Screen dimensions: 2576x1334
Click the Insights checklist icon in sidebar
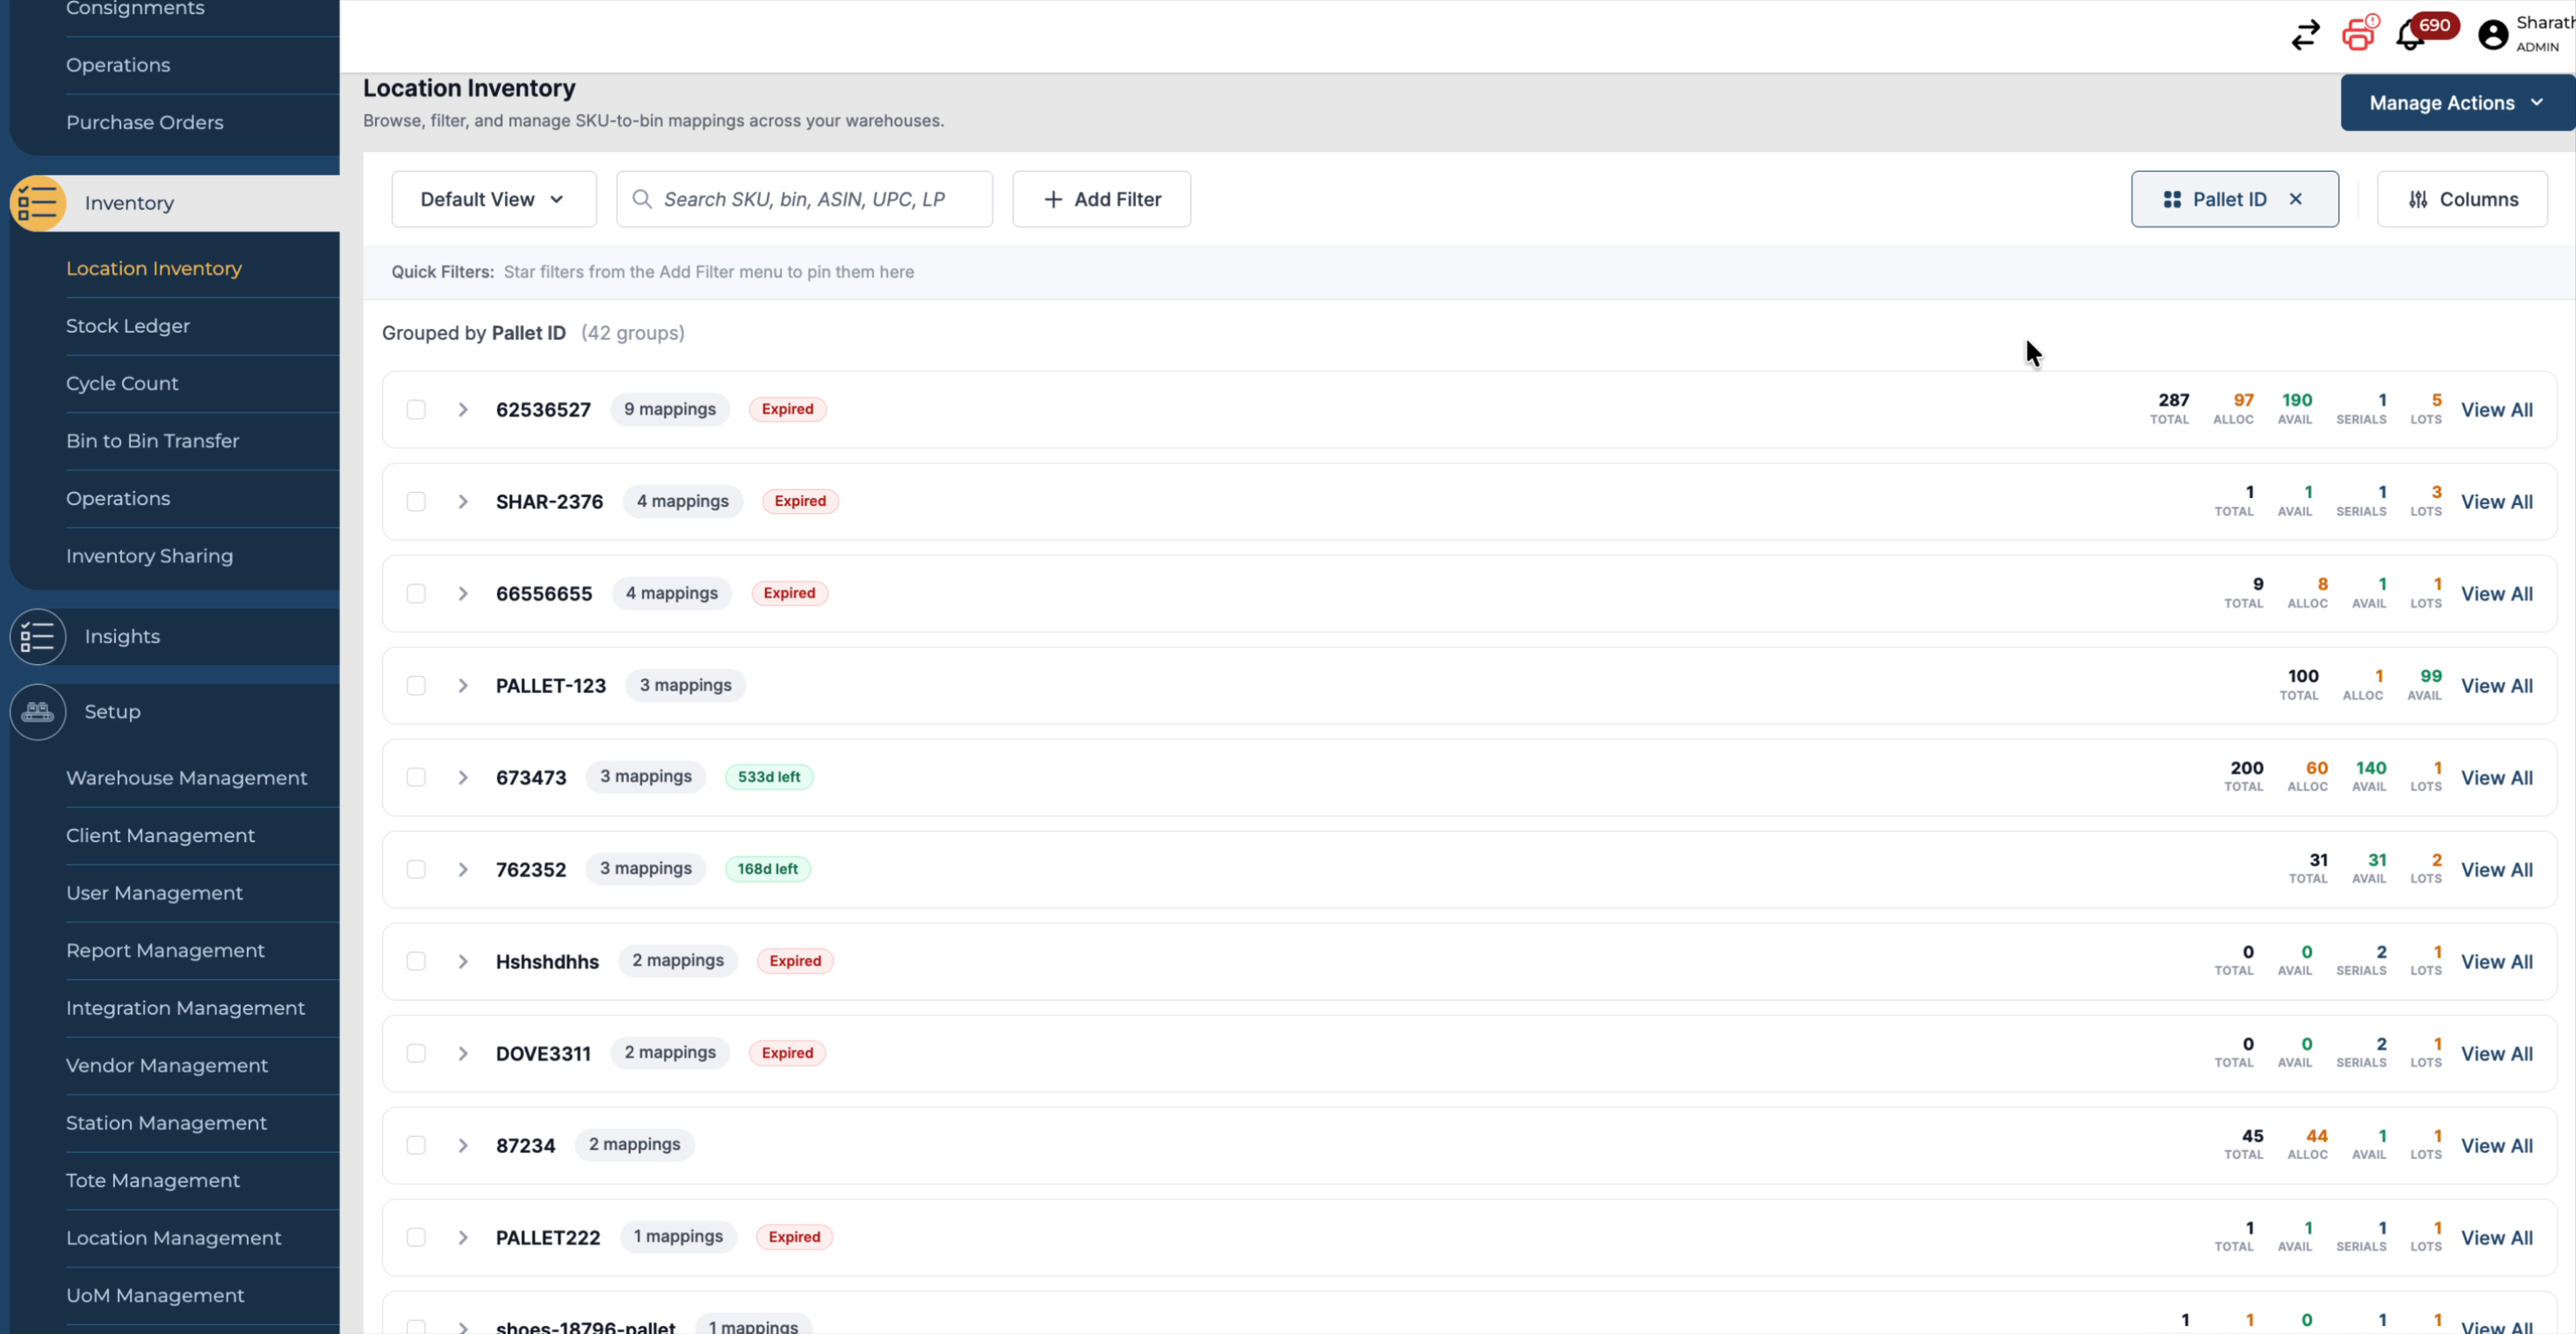pyautogui.click(x=38, y=637)
